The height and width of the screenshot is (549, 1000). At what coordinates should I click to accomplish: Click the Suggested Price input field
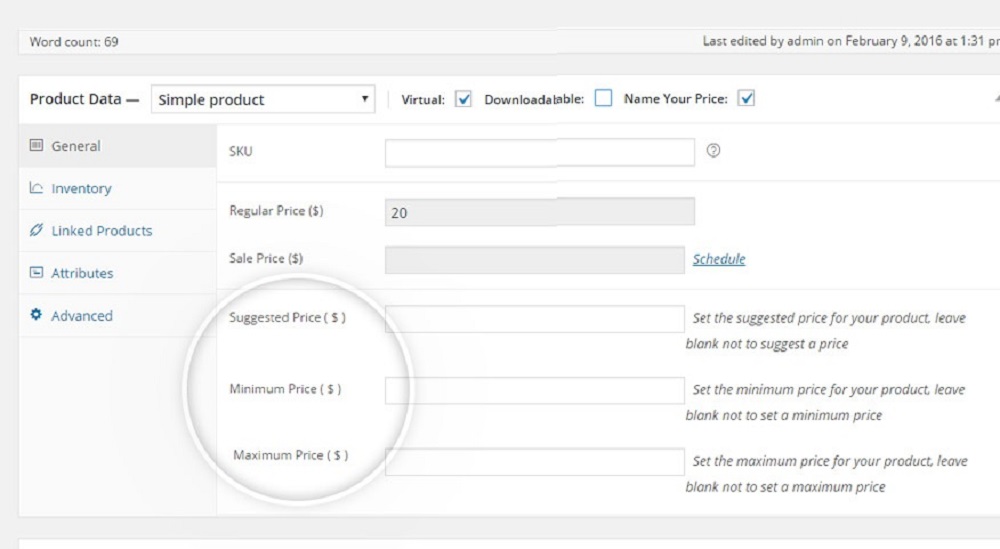tap(534, 318)
